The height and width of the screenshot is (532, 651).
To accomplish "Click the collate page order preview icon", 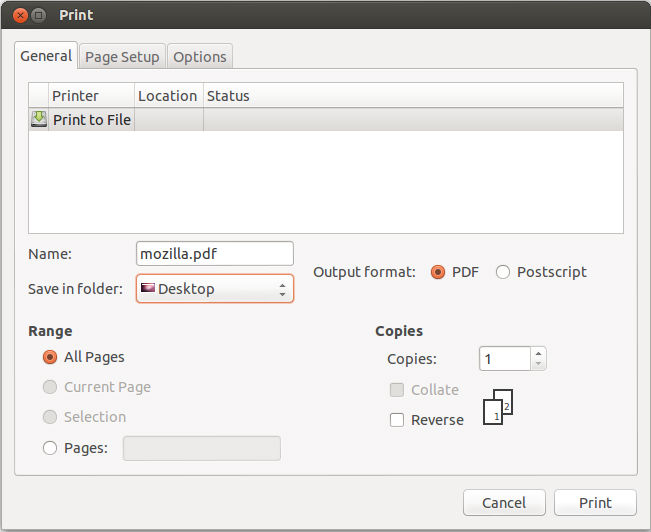I will [498, 407].
